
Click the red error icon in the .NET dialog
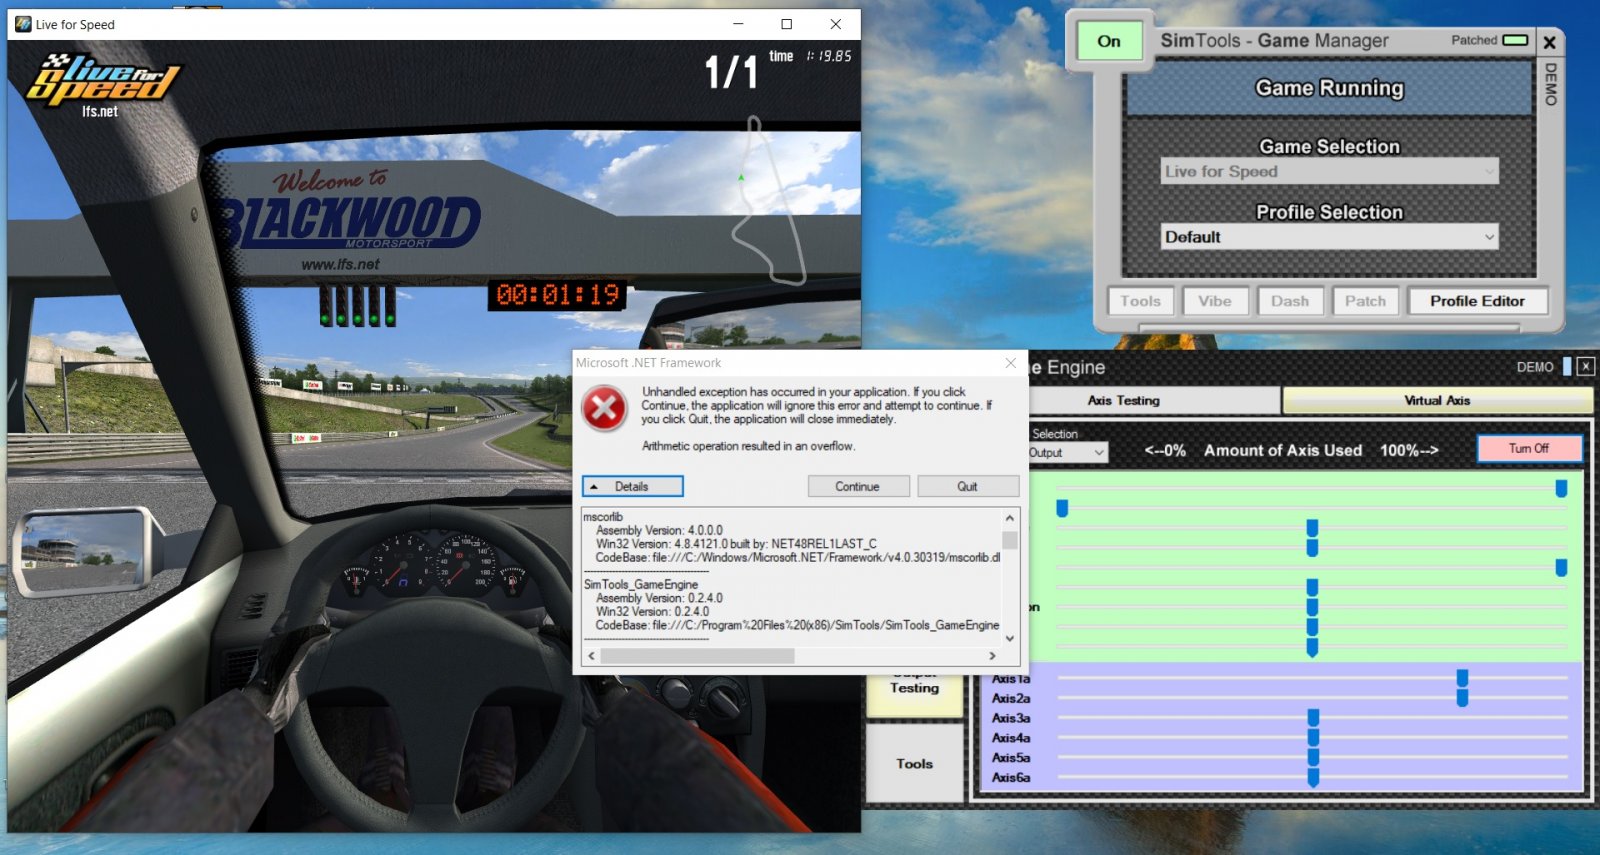tap(605, 409)
